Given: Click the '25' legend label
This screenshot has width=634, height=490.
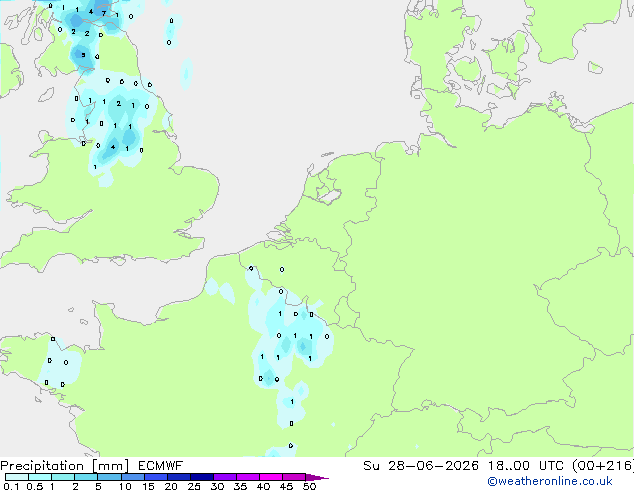Looking at the screenshot, I should tap(194, 486).
